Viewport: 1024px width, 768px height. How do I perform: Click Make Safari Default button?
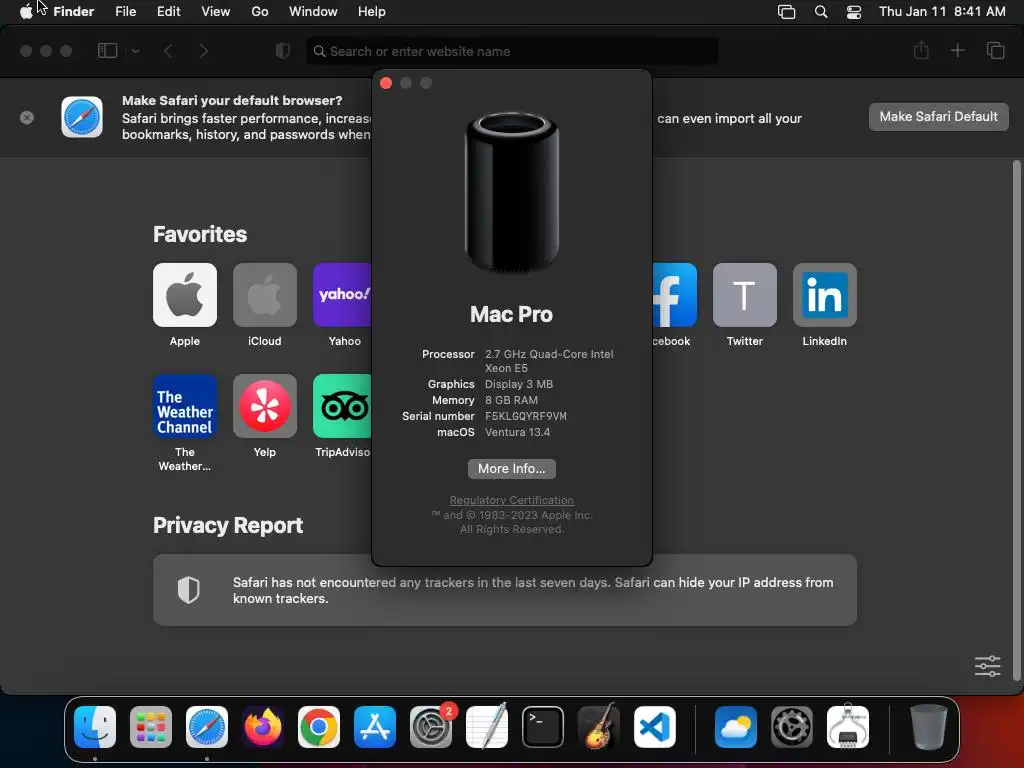tap(938, 117)
